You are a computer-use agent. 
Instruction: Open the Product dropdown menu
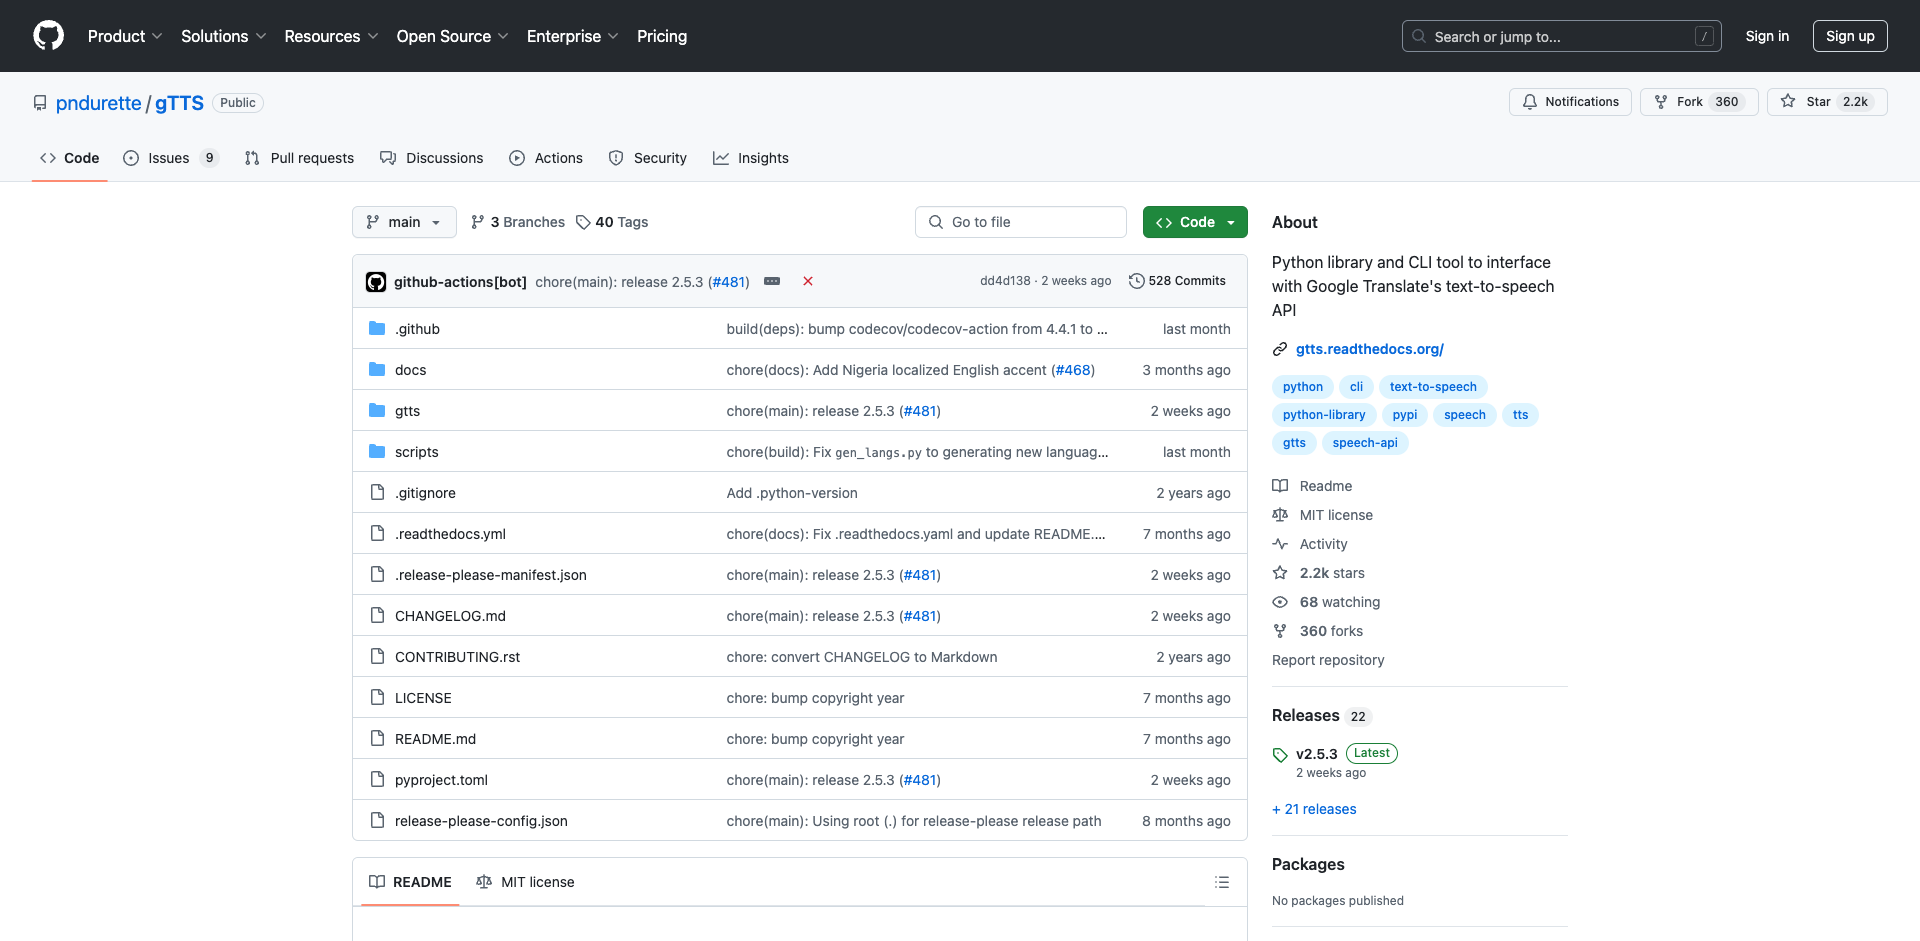[x=125, y=36]
